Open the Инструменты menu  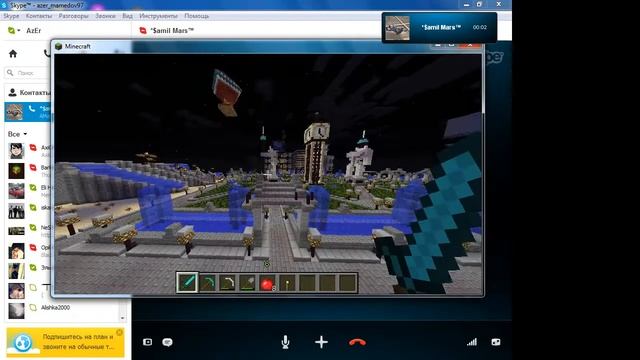pos(158,16)
